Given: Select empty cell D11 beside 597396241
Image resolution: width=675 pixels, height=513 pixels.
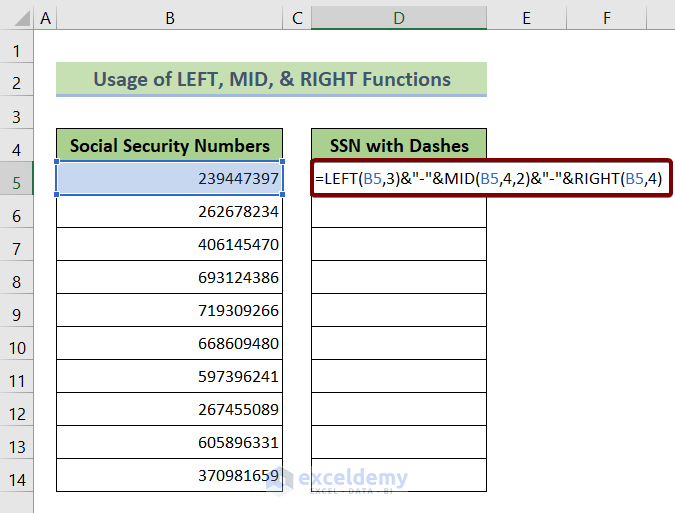Looking at the screenshot, I should click(399, 376).
